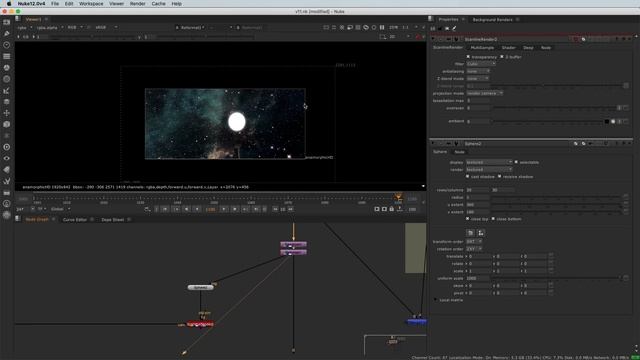Open the File menu

pos(55,4)
